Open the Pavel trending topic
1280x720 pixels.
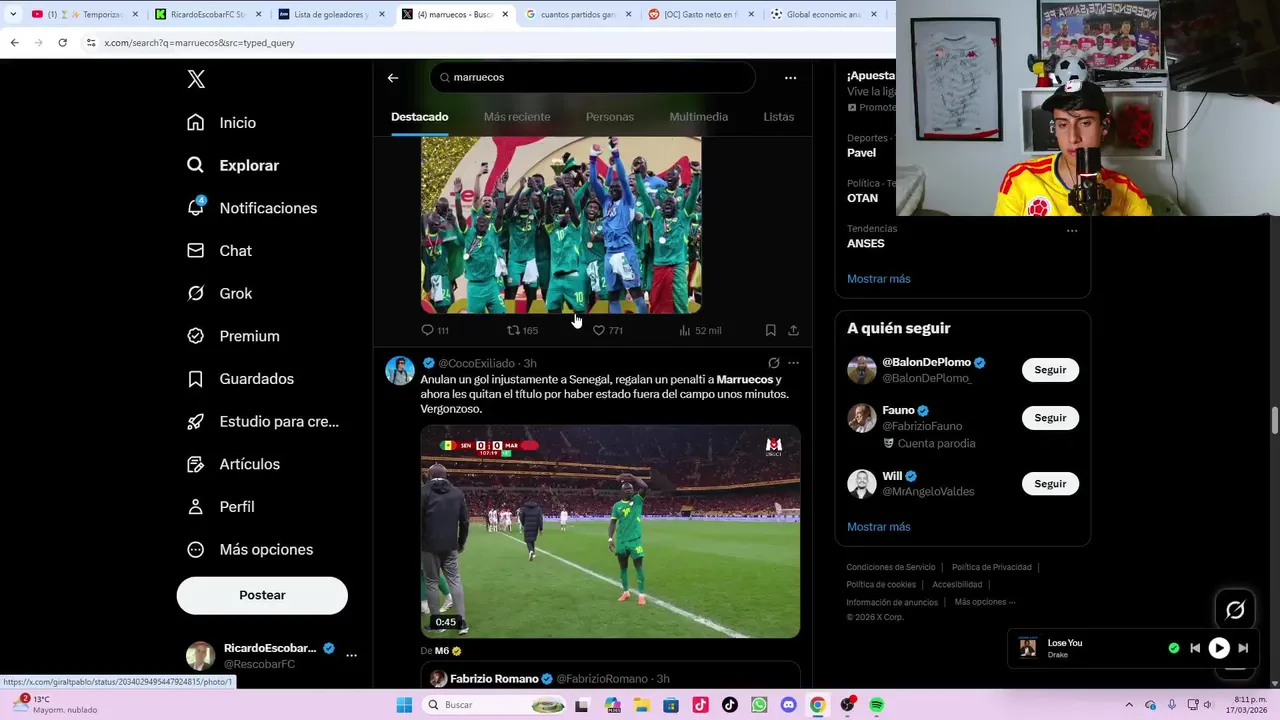(861, 153)
